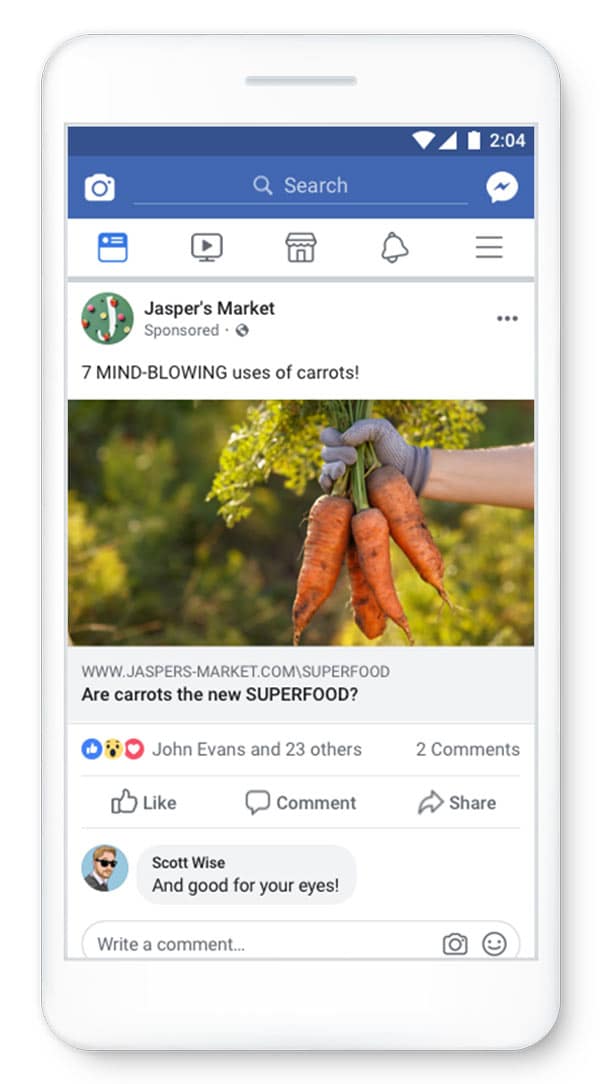Open Facebook Messenger
The image size is (600, 1084).
[502, 185]
